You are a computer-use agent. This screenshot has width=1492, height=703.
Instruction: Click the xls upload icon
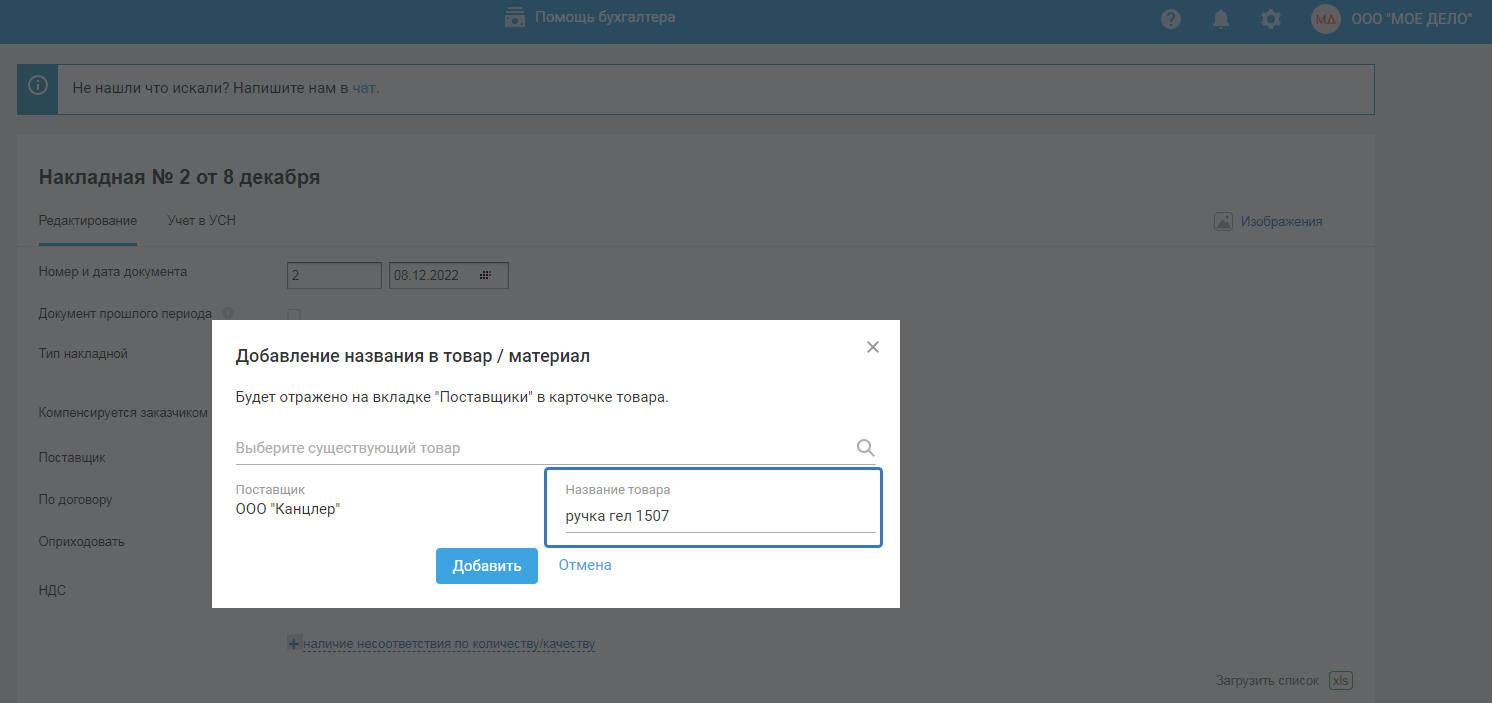point(1340,680)
